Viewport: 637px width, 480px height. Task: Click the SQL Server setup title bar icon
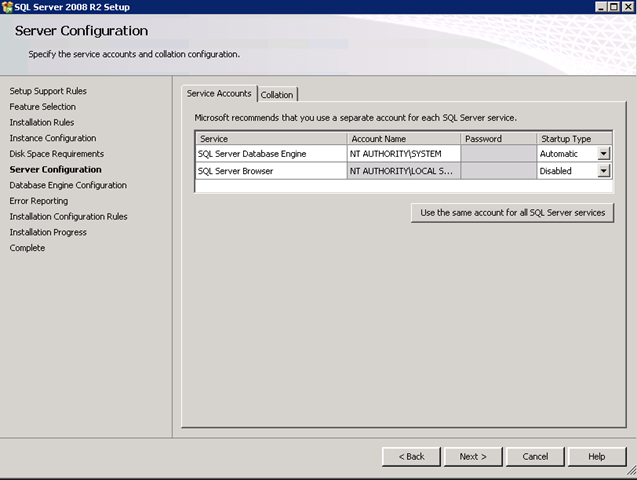click(7, 7)
